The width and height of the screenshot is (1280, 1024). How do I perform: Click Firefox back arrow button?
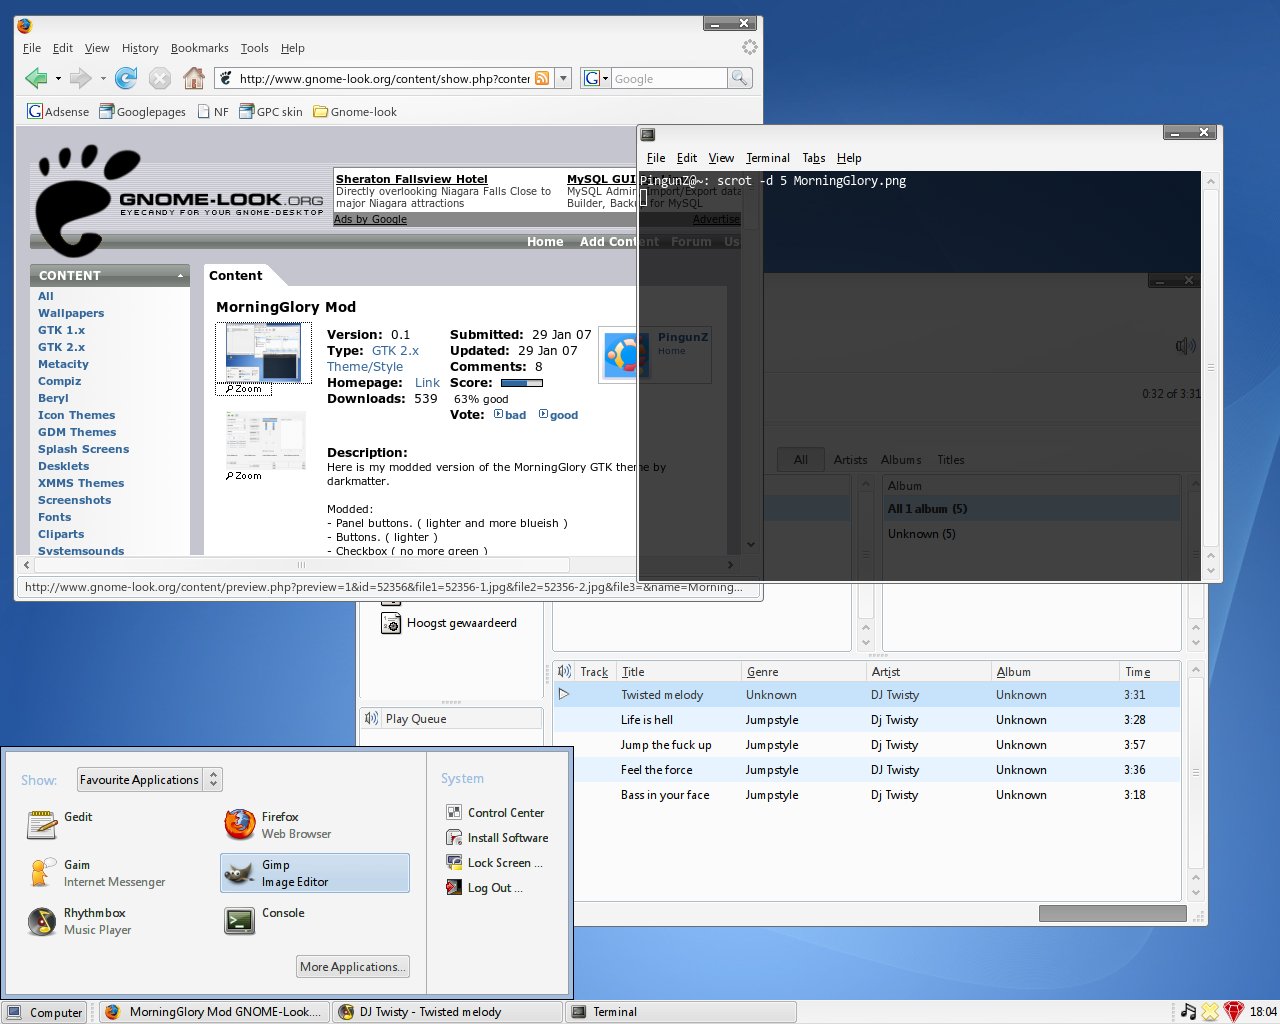[36, 78]
